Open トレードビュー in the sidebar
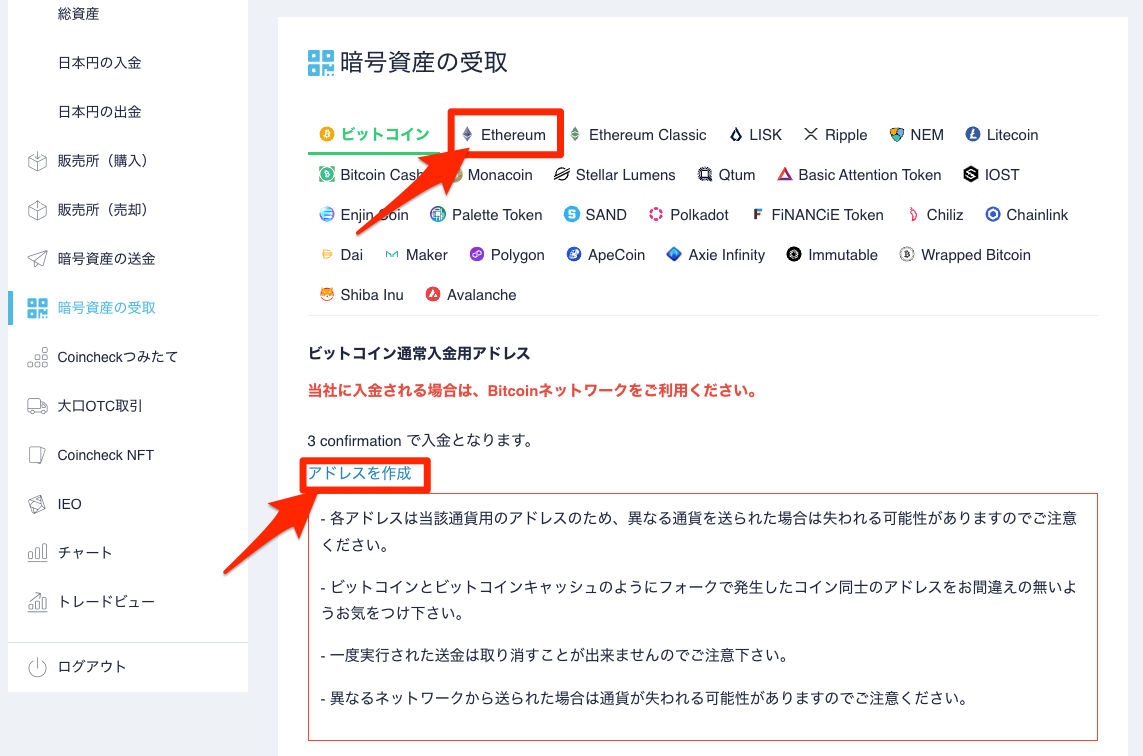The height and width of the screenshot is (756, 1143). [x=106, y=601]
